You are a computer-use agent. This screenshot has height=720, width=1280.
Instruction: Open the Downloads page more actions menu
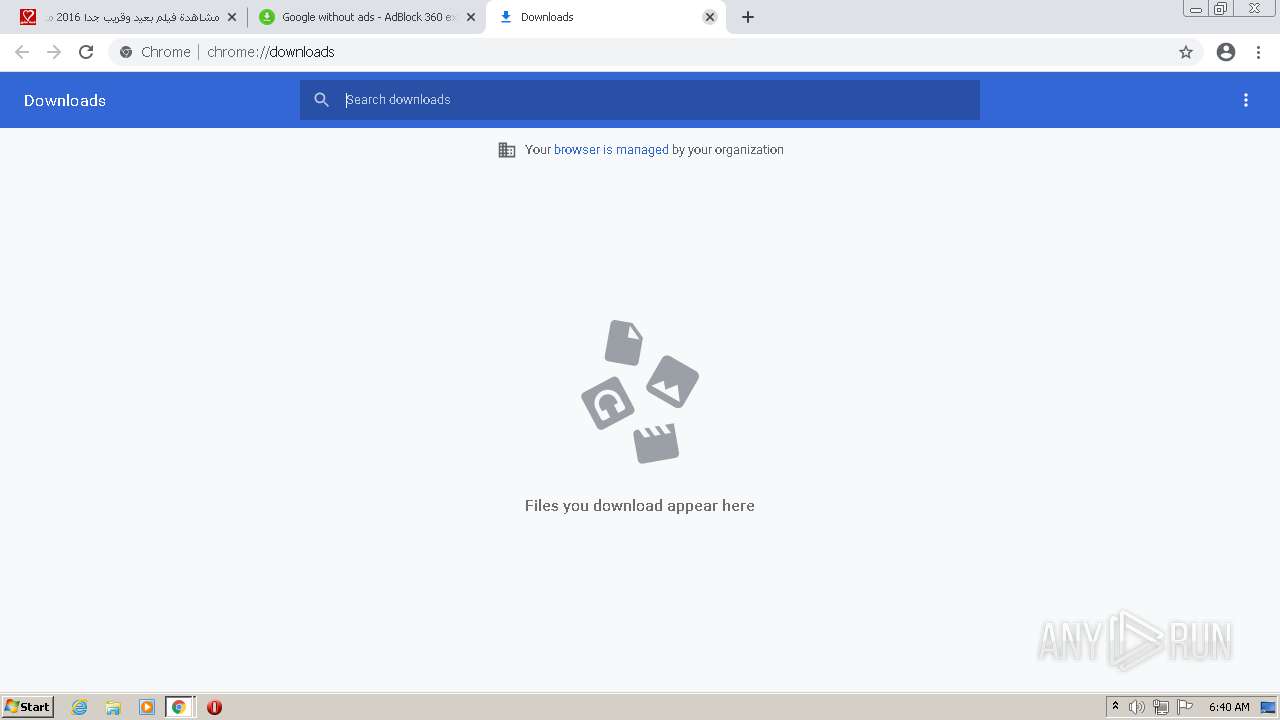(1246, 100)
